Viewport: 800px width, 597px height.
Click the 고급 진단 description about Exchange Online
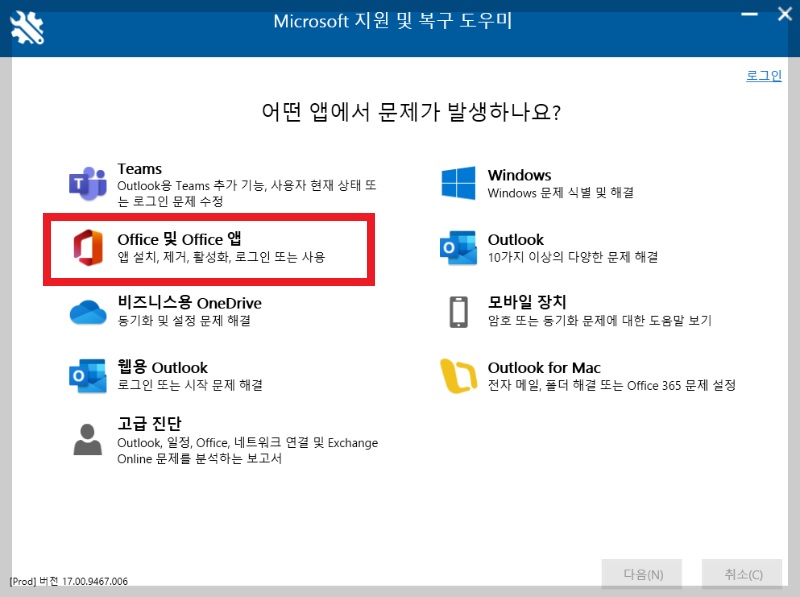[247, 451]
